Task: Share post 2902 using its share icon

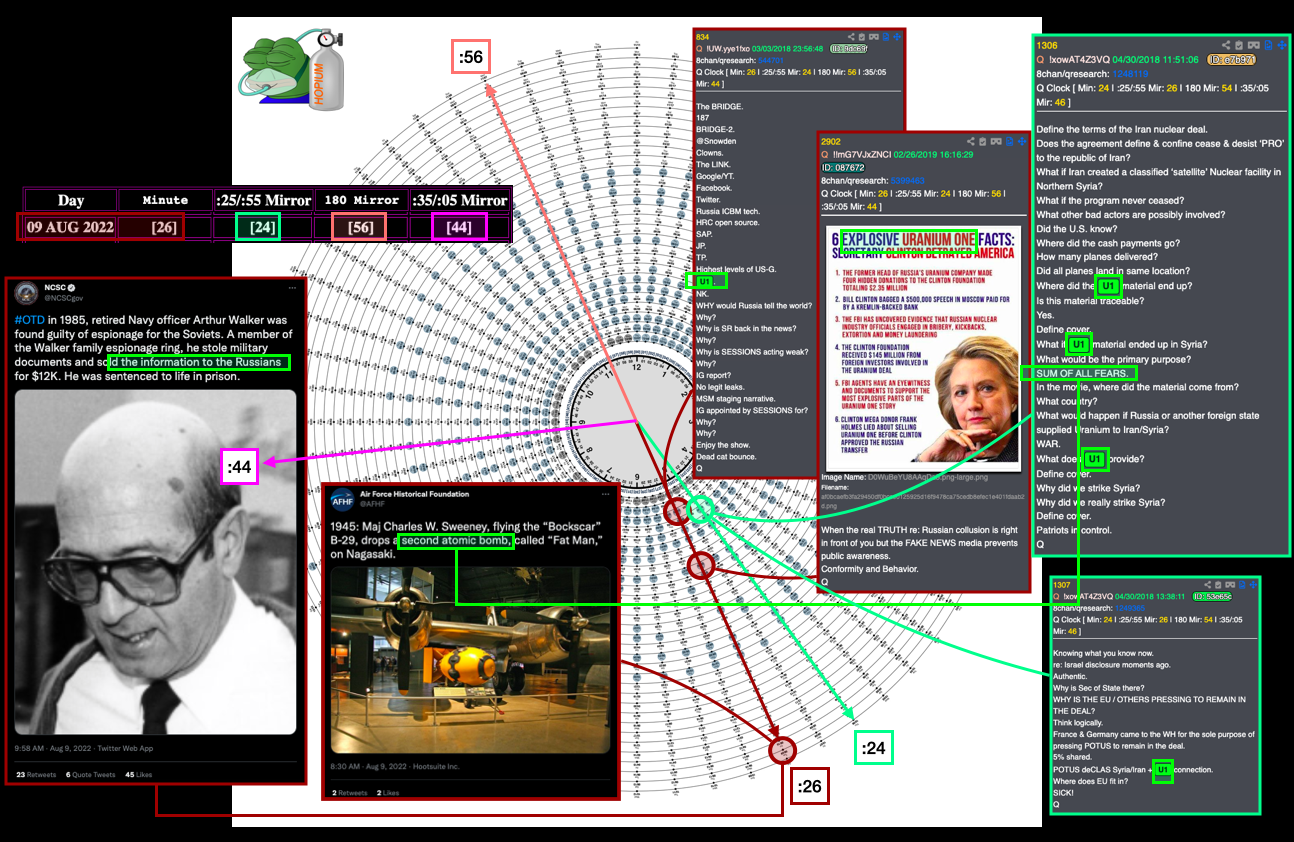Action: coord(970,141)
